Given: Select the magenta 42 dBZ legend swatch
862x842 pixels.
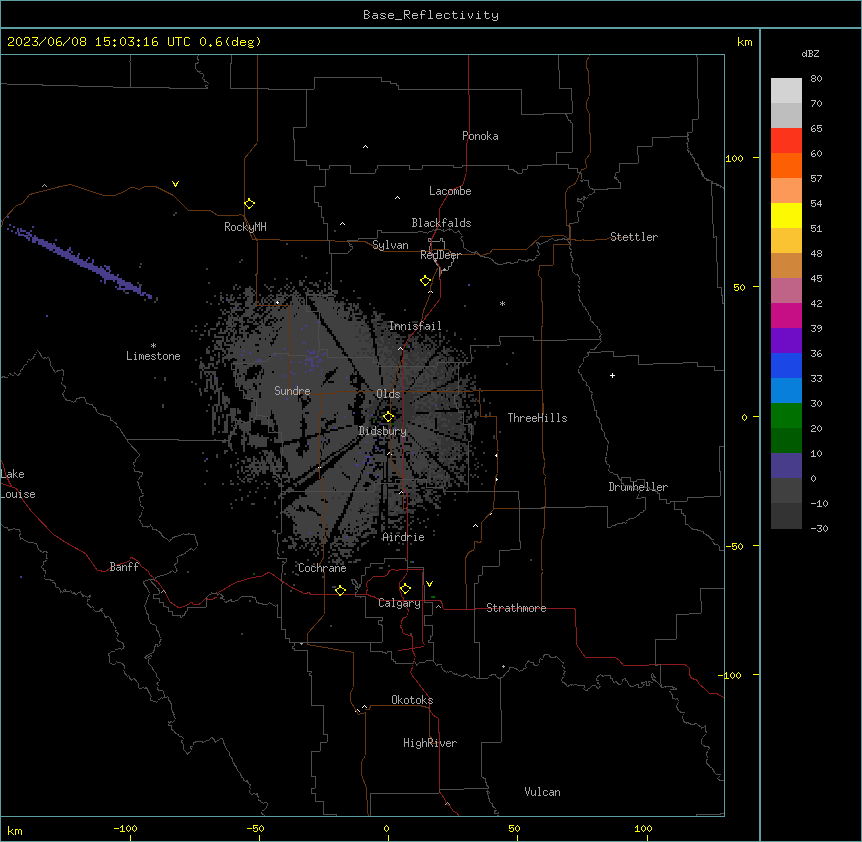Looking at the screenshot, I should (786, 315).
